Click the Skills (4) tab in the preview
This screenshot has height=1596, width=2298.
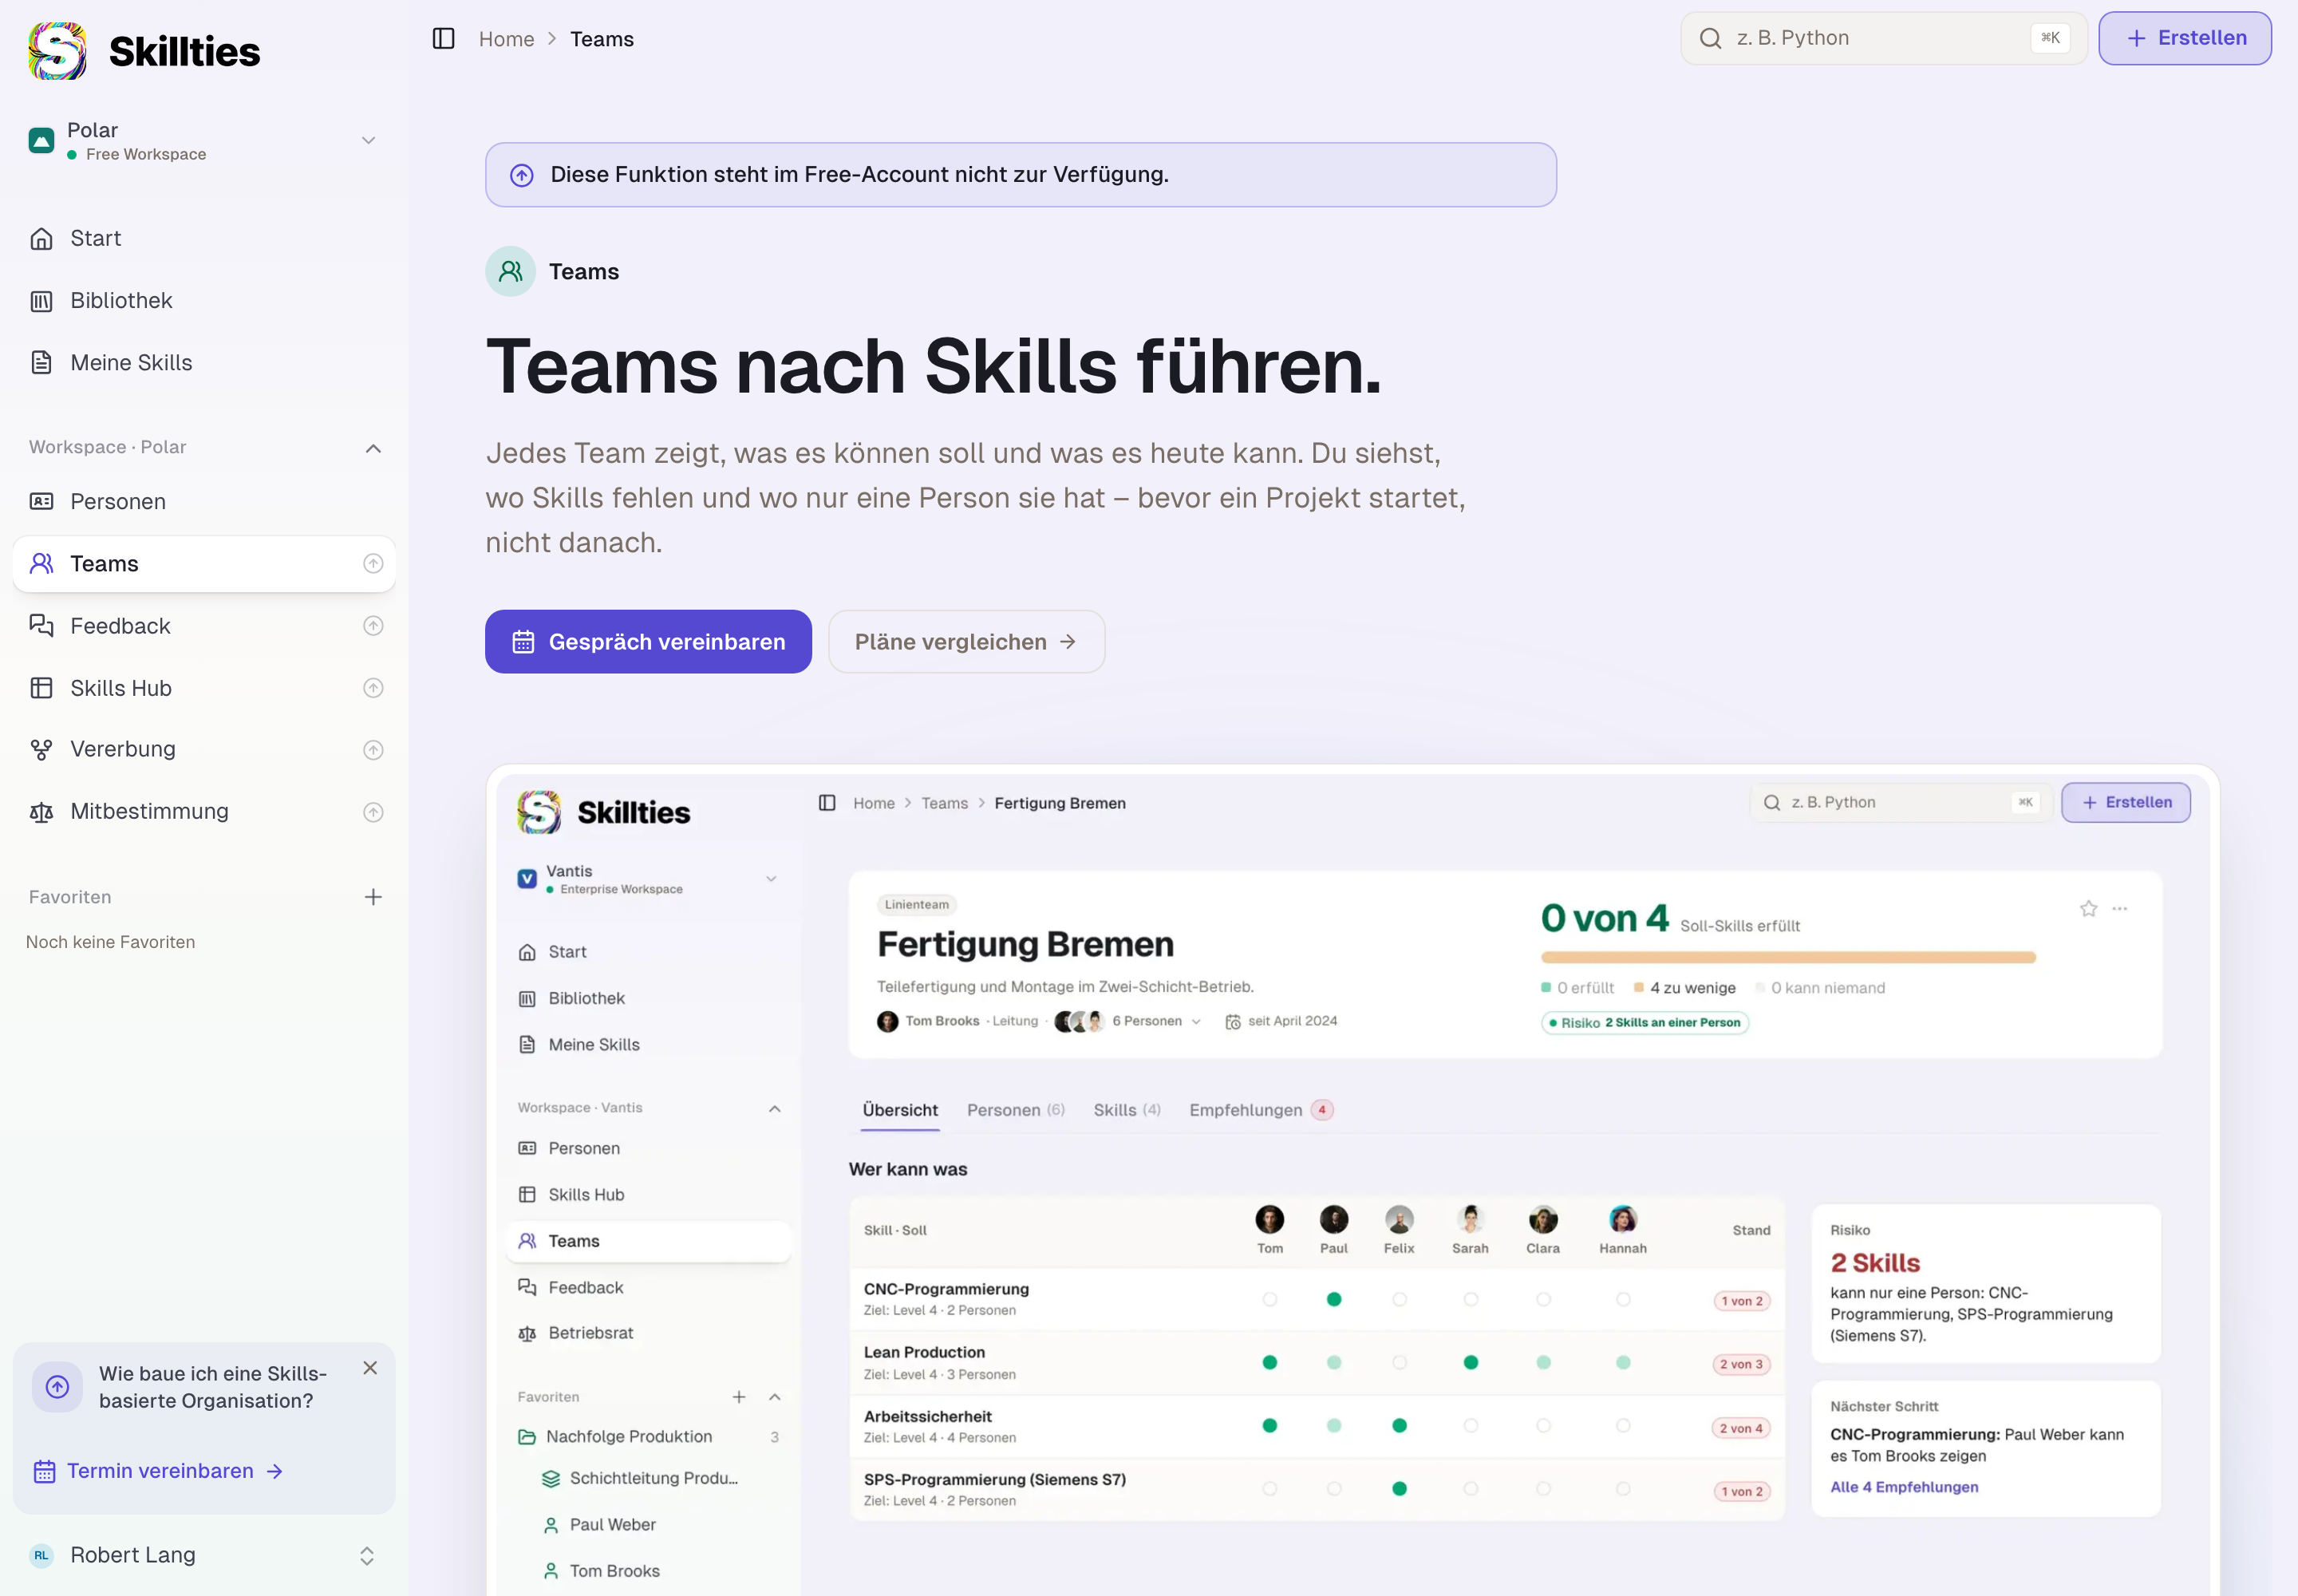(x=1126, y=1110)
